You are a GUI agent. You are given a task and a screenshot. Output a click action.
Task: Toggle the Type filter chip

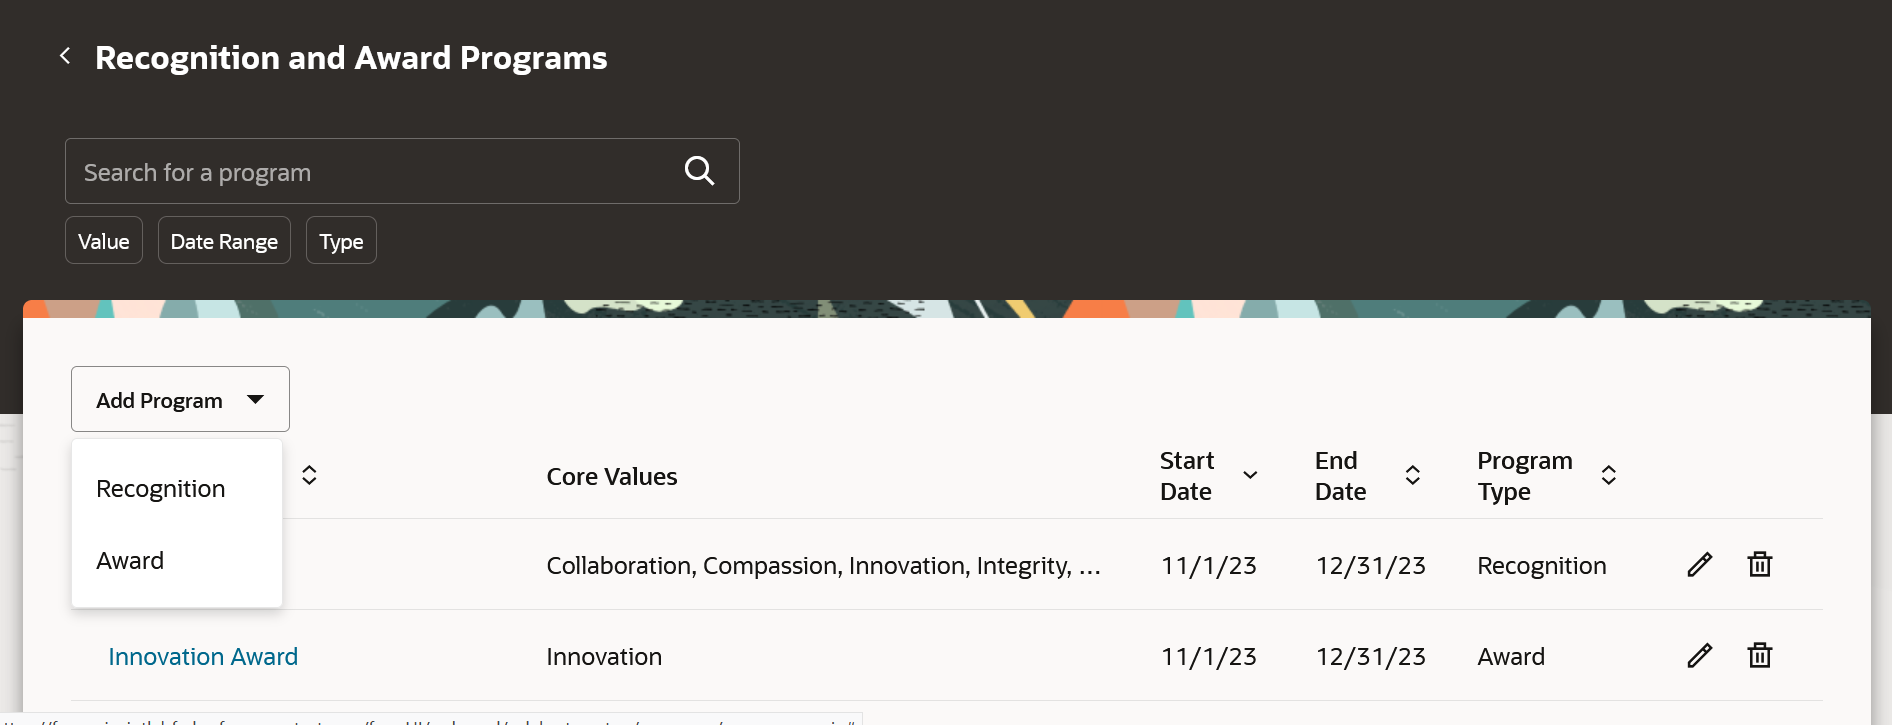tap(341, 240)
